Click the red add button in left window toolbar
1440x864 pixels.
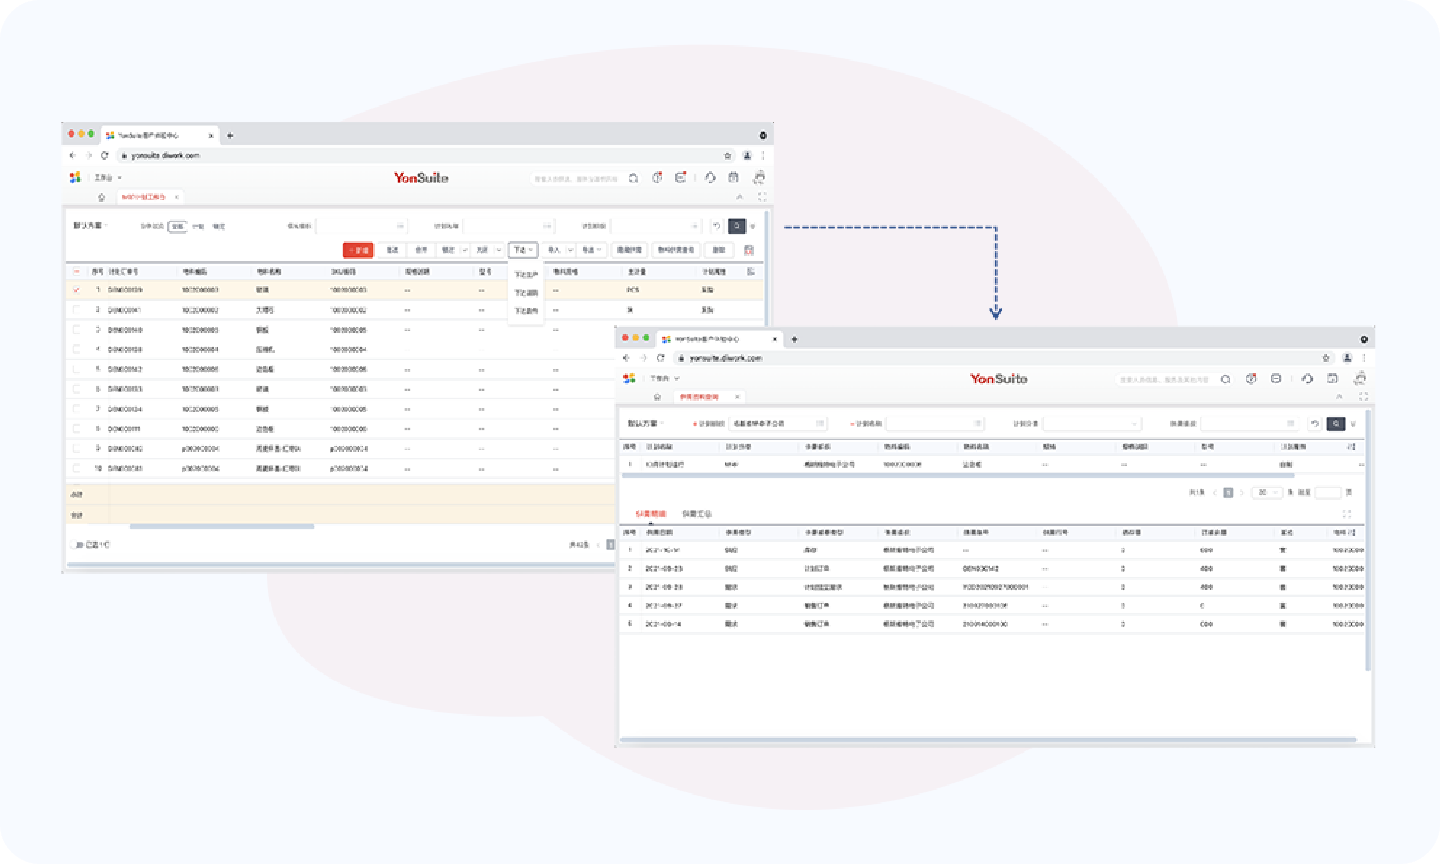coord(358,250)
